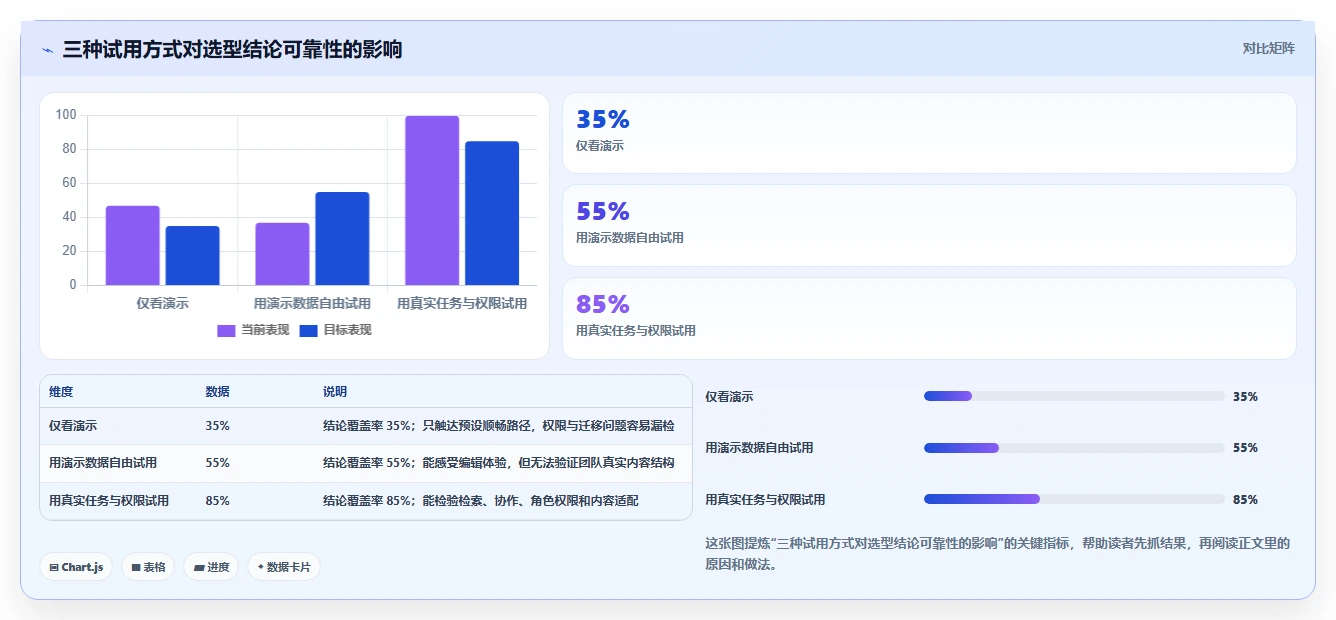This screenshot has height=620, width=1336.
Task: Click the icon beside the main title
Action: click(47, 50)
